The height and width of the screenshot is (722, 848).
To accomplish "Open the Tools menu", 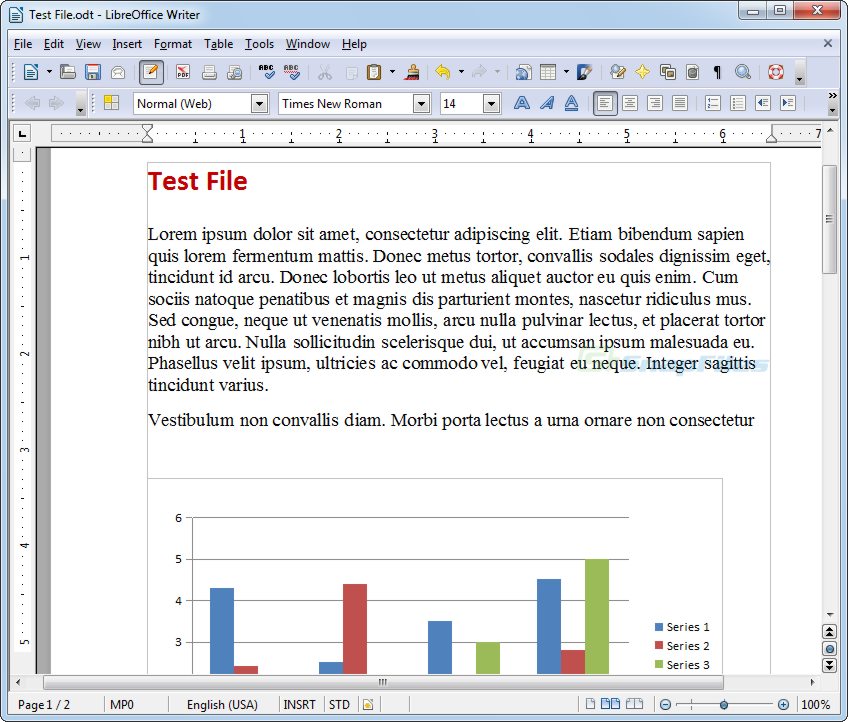I will [x=259, y=44].
